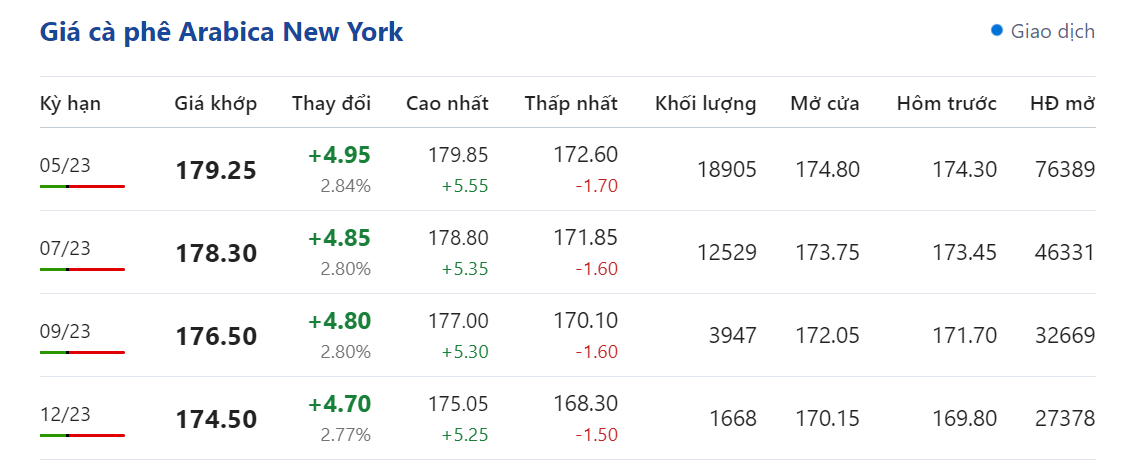The image size is (1141, 470).
Task: Click the Hôm trước column header
Action: click(946, 104)
